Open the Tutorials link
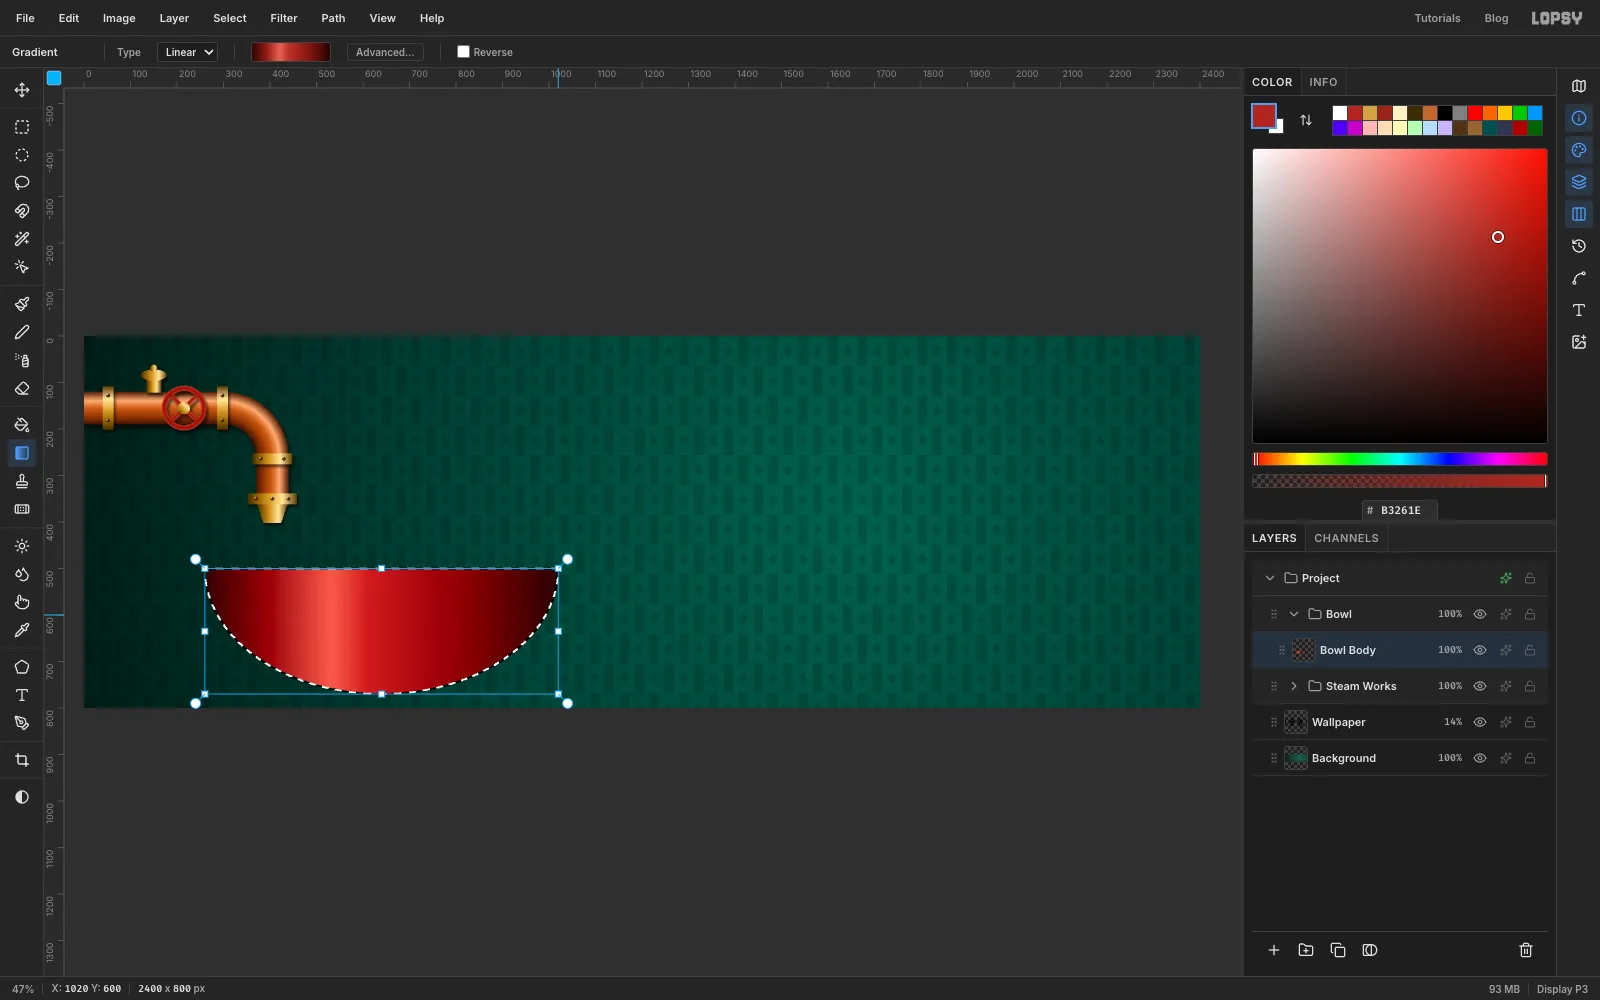 point(1437,18)
